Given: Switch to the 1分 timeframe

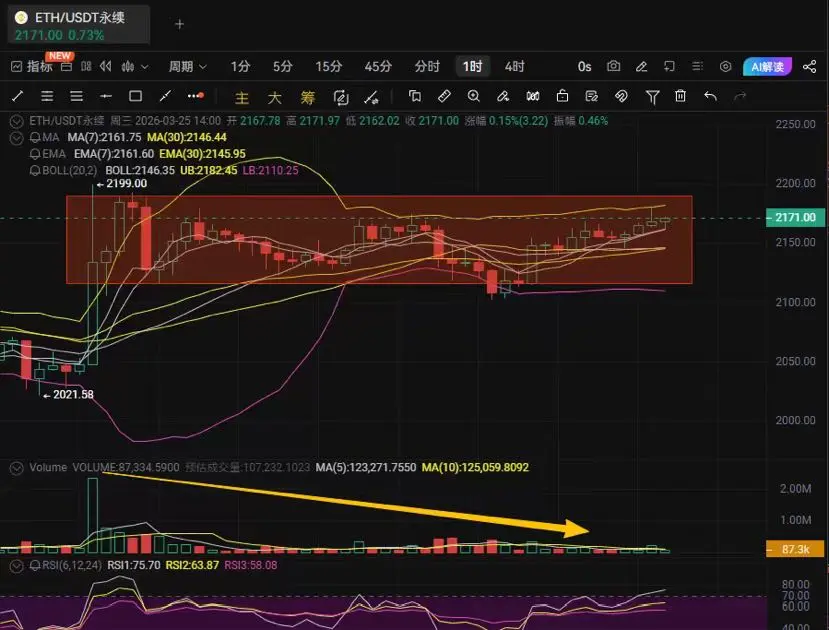Looking at the screenshot, I should pyautogui.click(x=240, y=67).
